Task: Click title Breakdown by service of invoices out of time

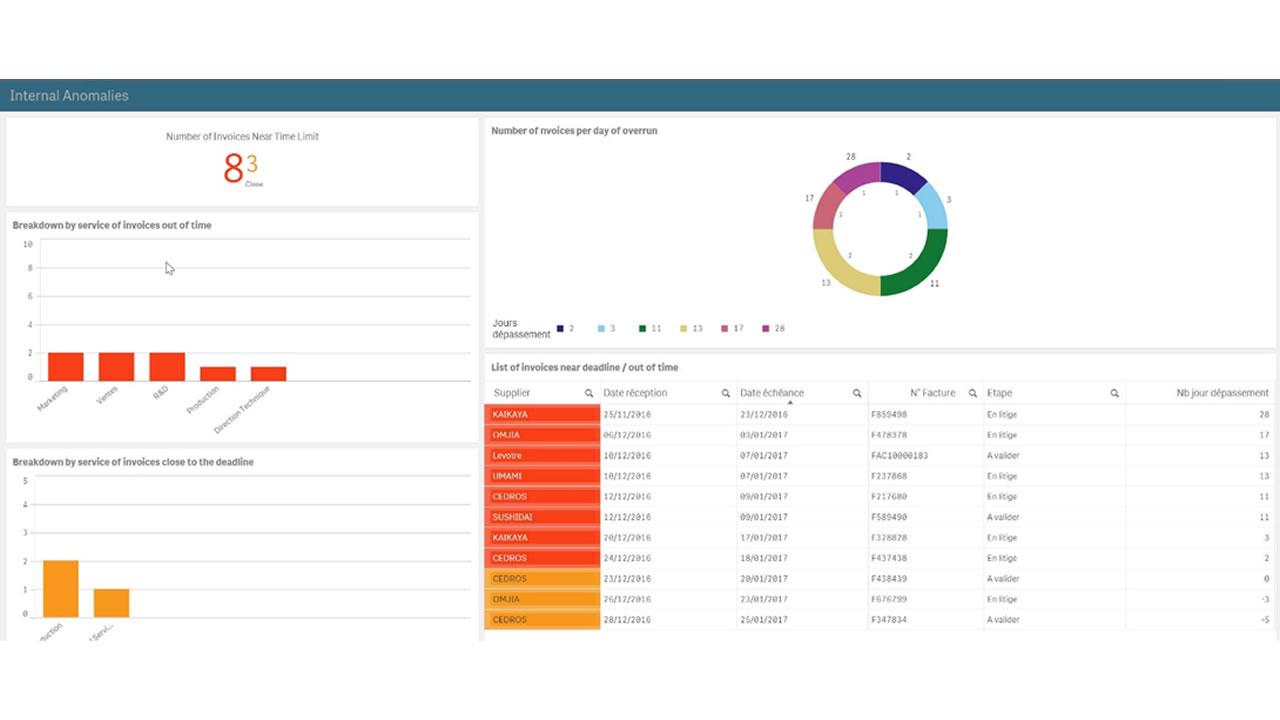Action: (112, 225)
